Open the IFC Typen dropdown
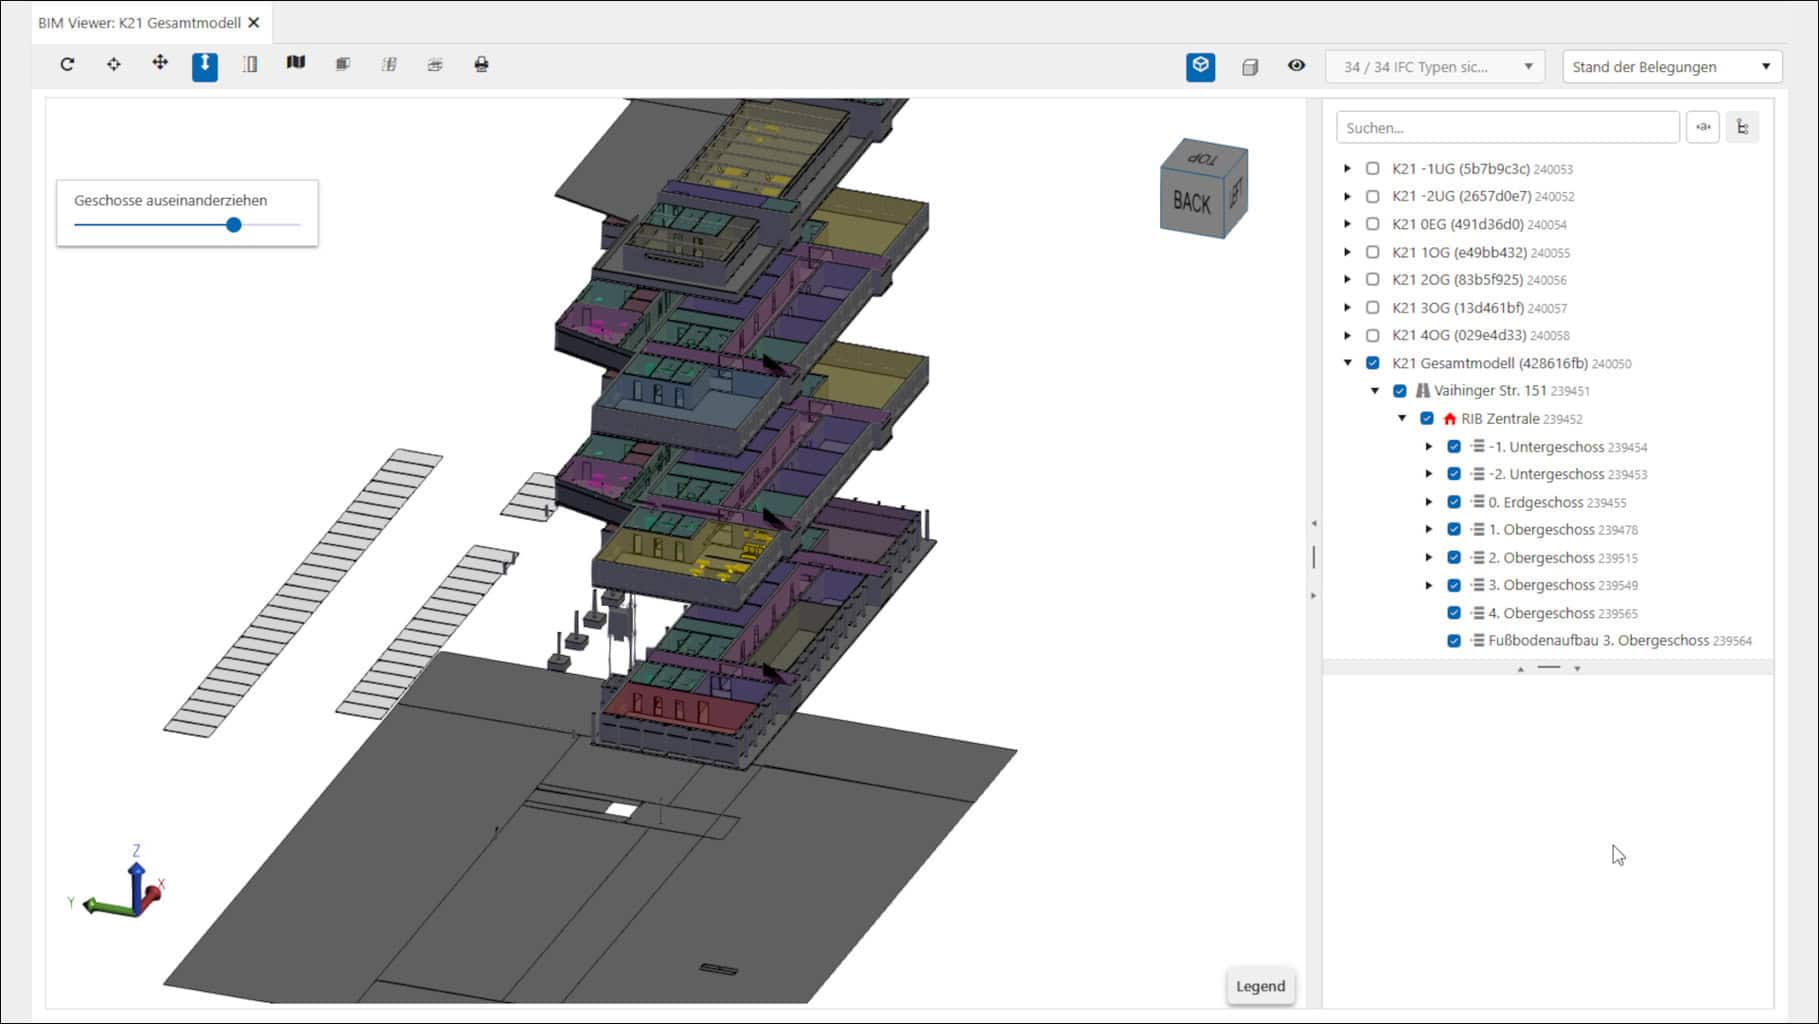The width and height of the screenshot is (1819, 1024). tap(1435, 67)
